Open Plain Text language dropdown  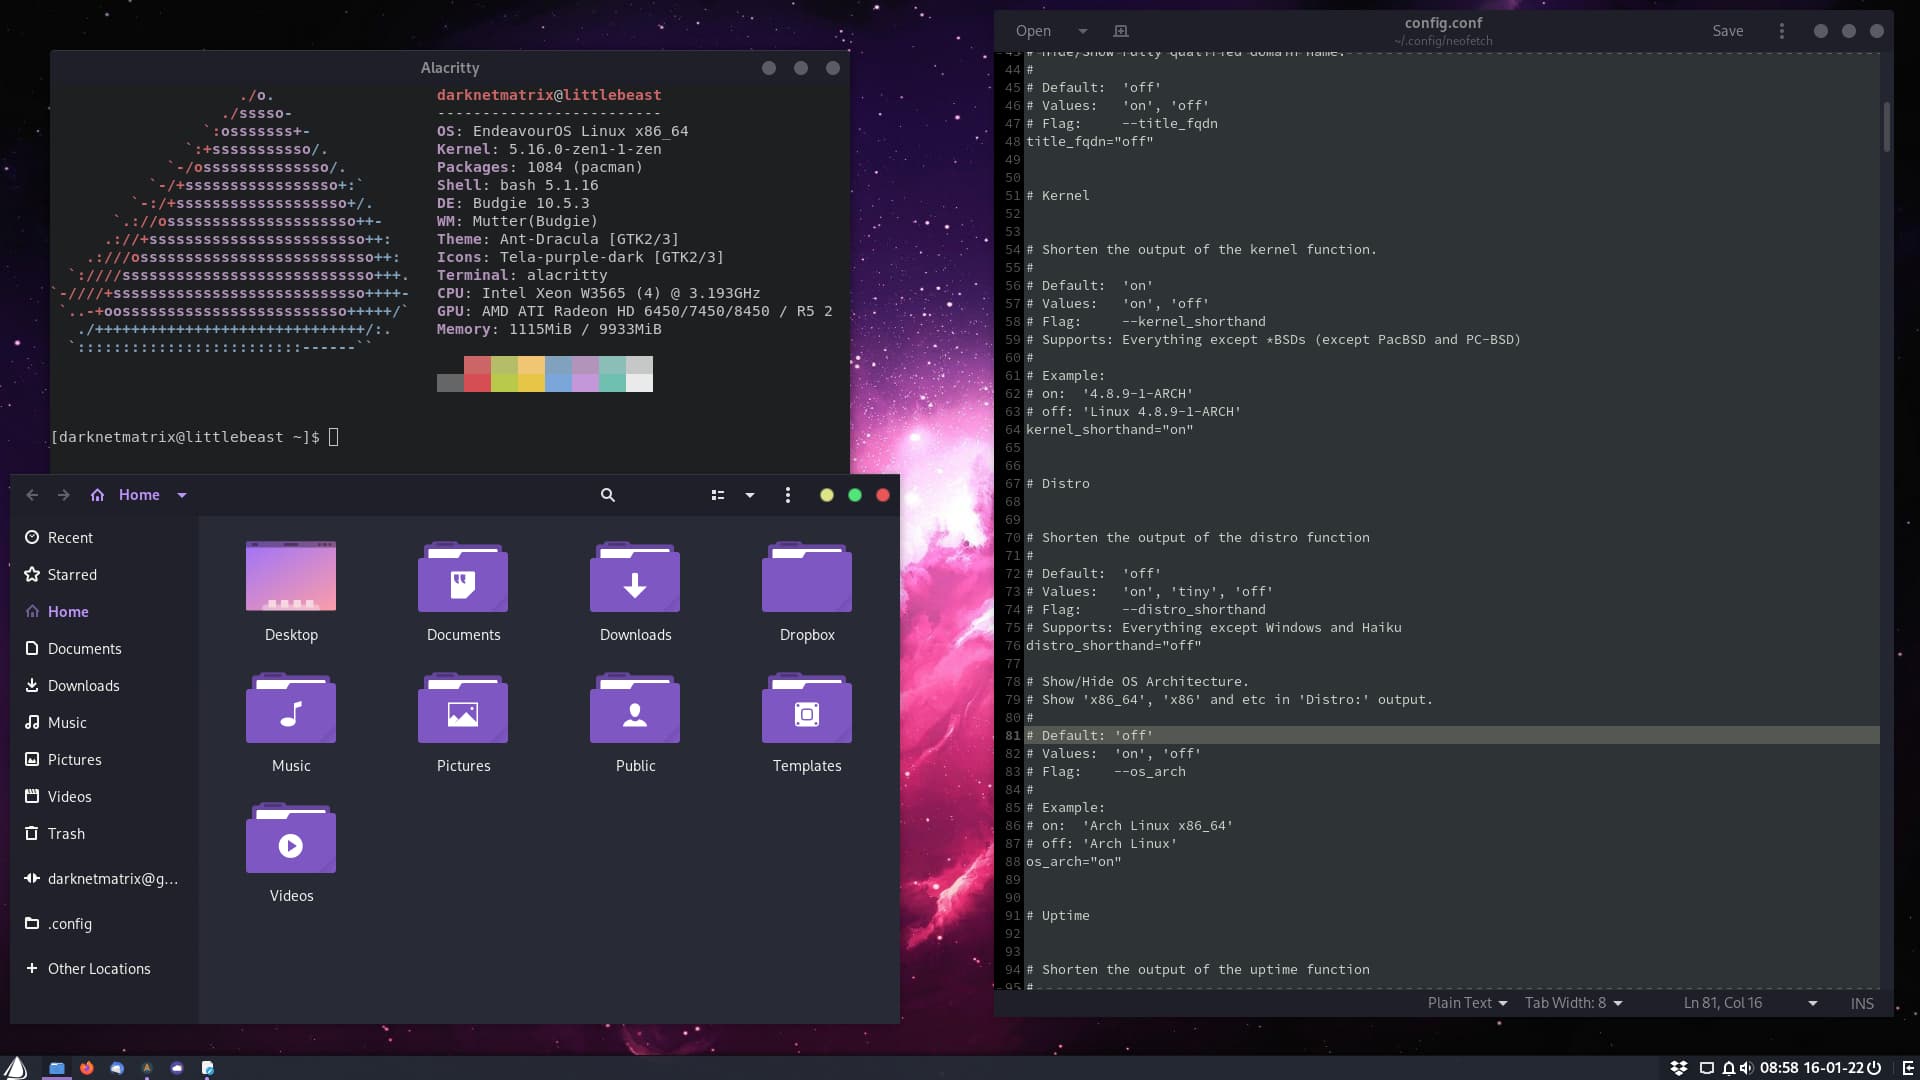[x=1467, y=1003]
